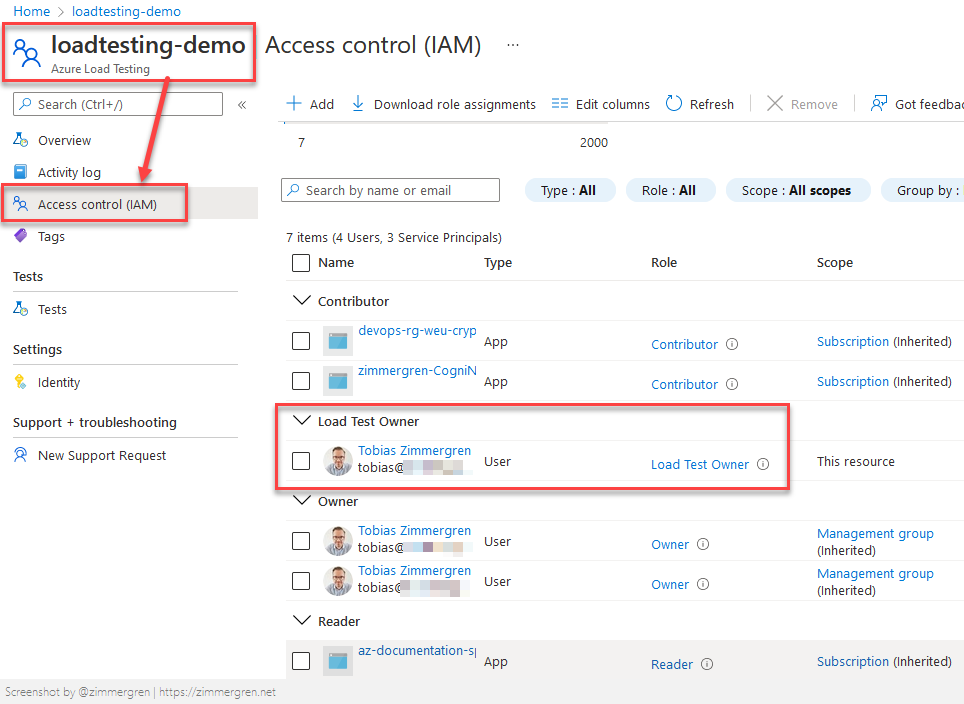Download role assignments via the download icon

(x=355, y=103)
